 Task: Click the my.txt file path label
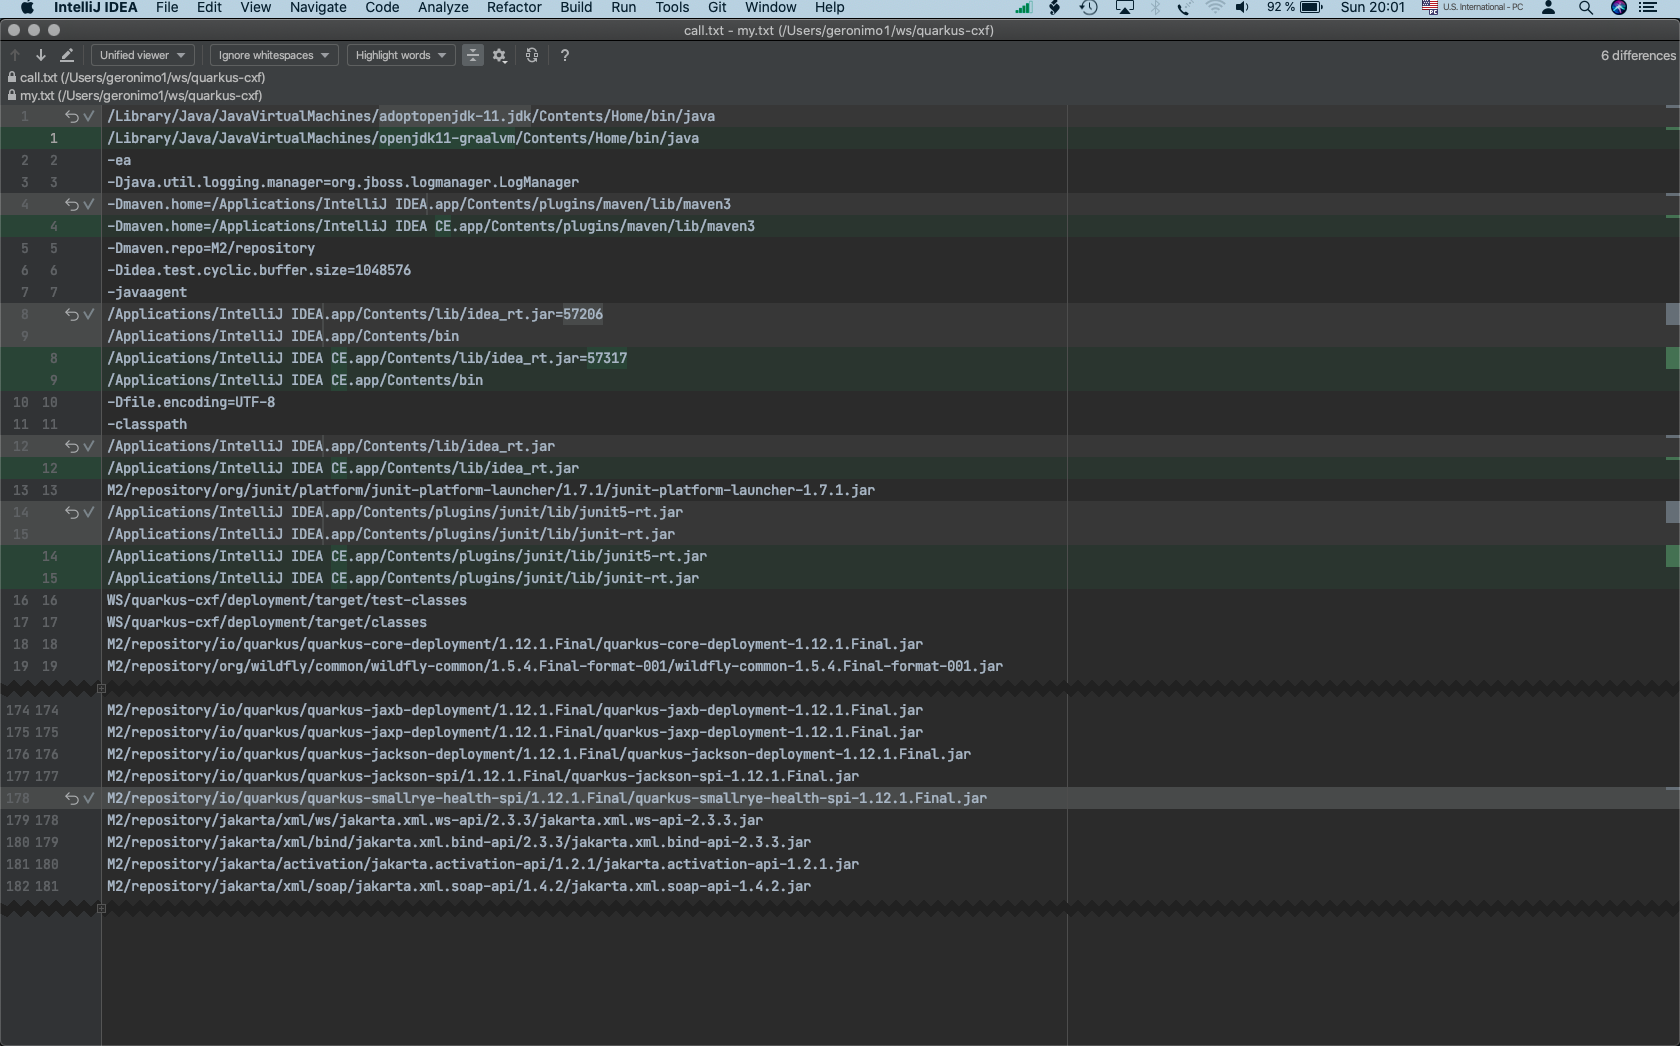coord(141,95)
